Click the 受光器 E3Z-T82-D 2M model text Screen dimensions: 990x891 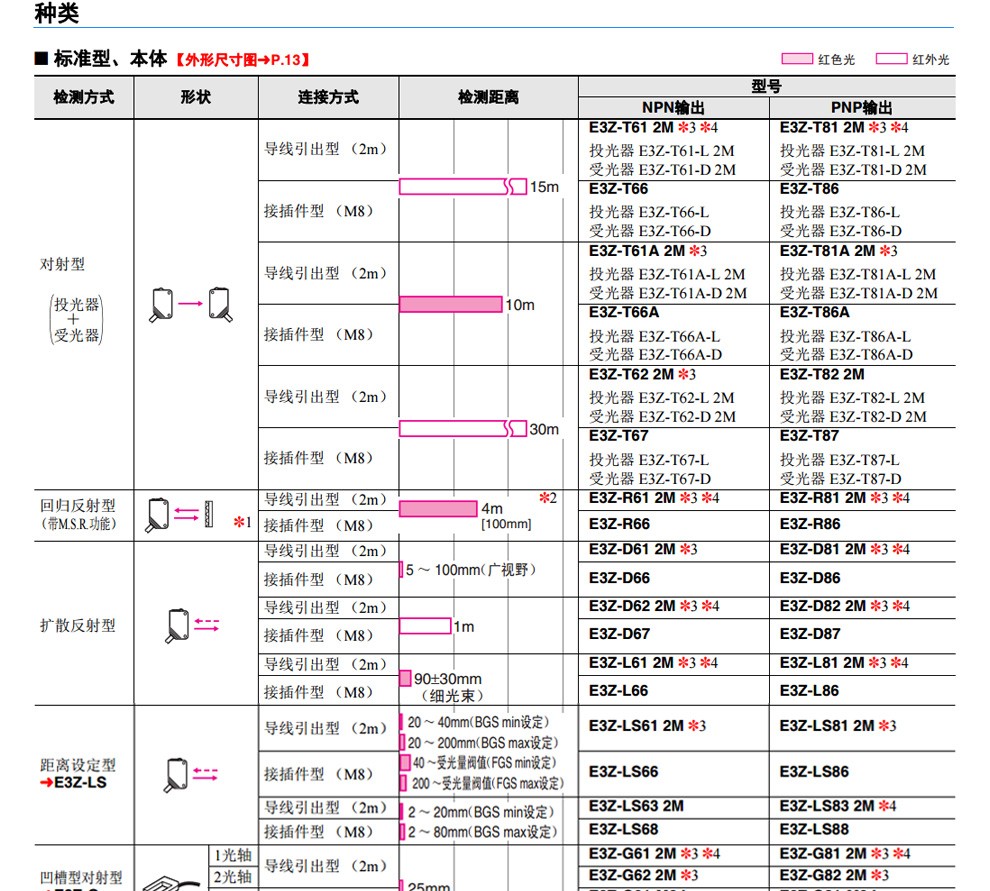(853, 417)
